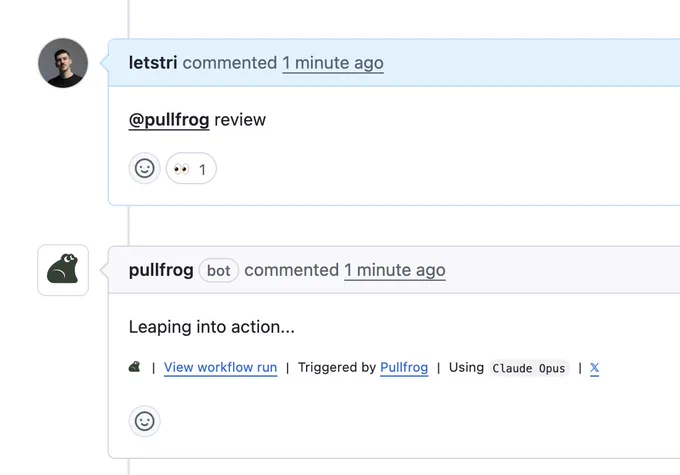This screenshot has height=475, width=680.
Task: Click the blue header of letstri's comment
Action: [394, 63]
